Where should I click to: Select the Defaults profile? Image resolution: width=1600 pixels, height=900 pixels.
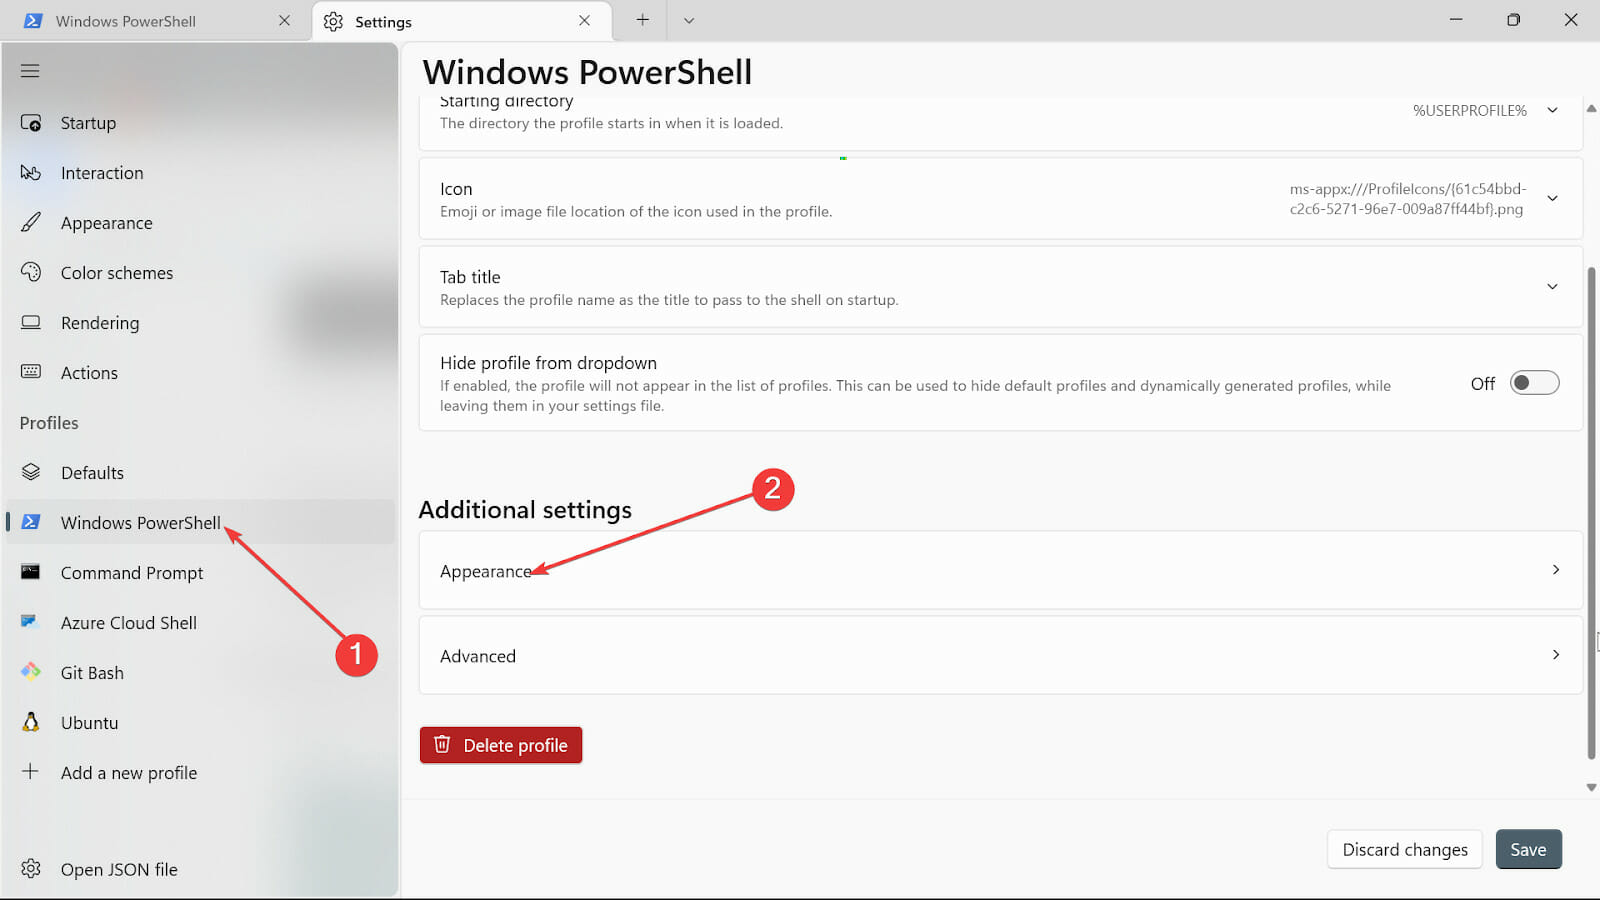[200, 473]
